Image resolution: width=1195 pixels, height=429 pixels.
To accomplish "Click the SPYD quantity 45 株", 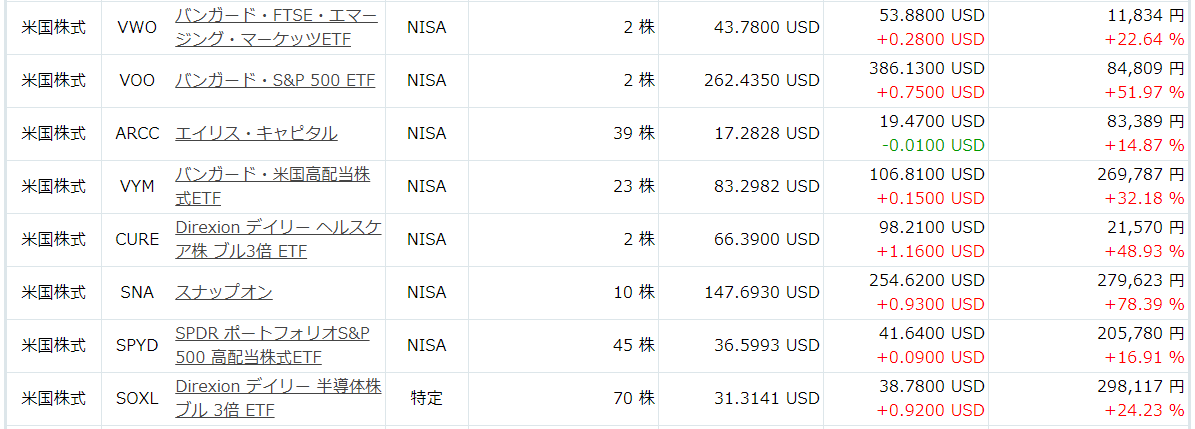I will [634, 345].
